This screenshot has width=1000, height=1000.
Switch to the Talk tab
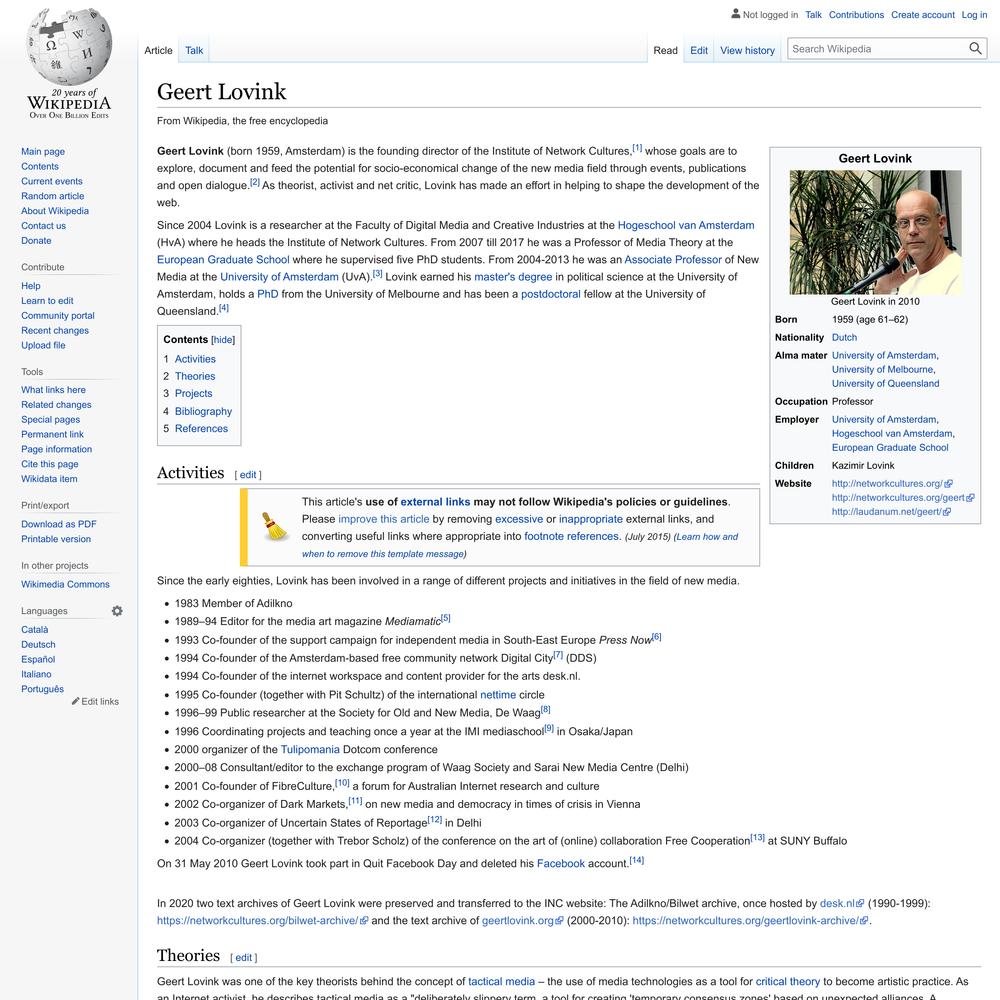[x=194, y=50]
